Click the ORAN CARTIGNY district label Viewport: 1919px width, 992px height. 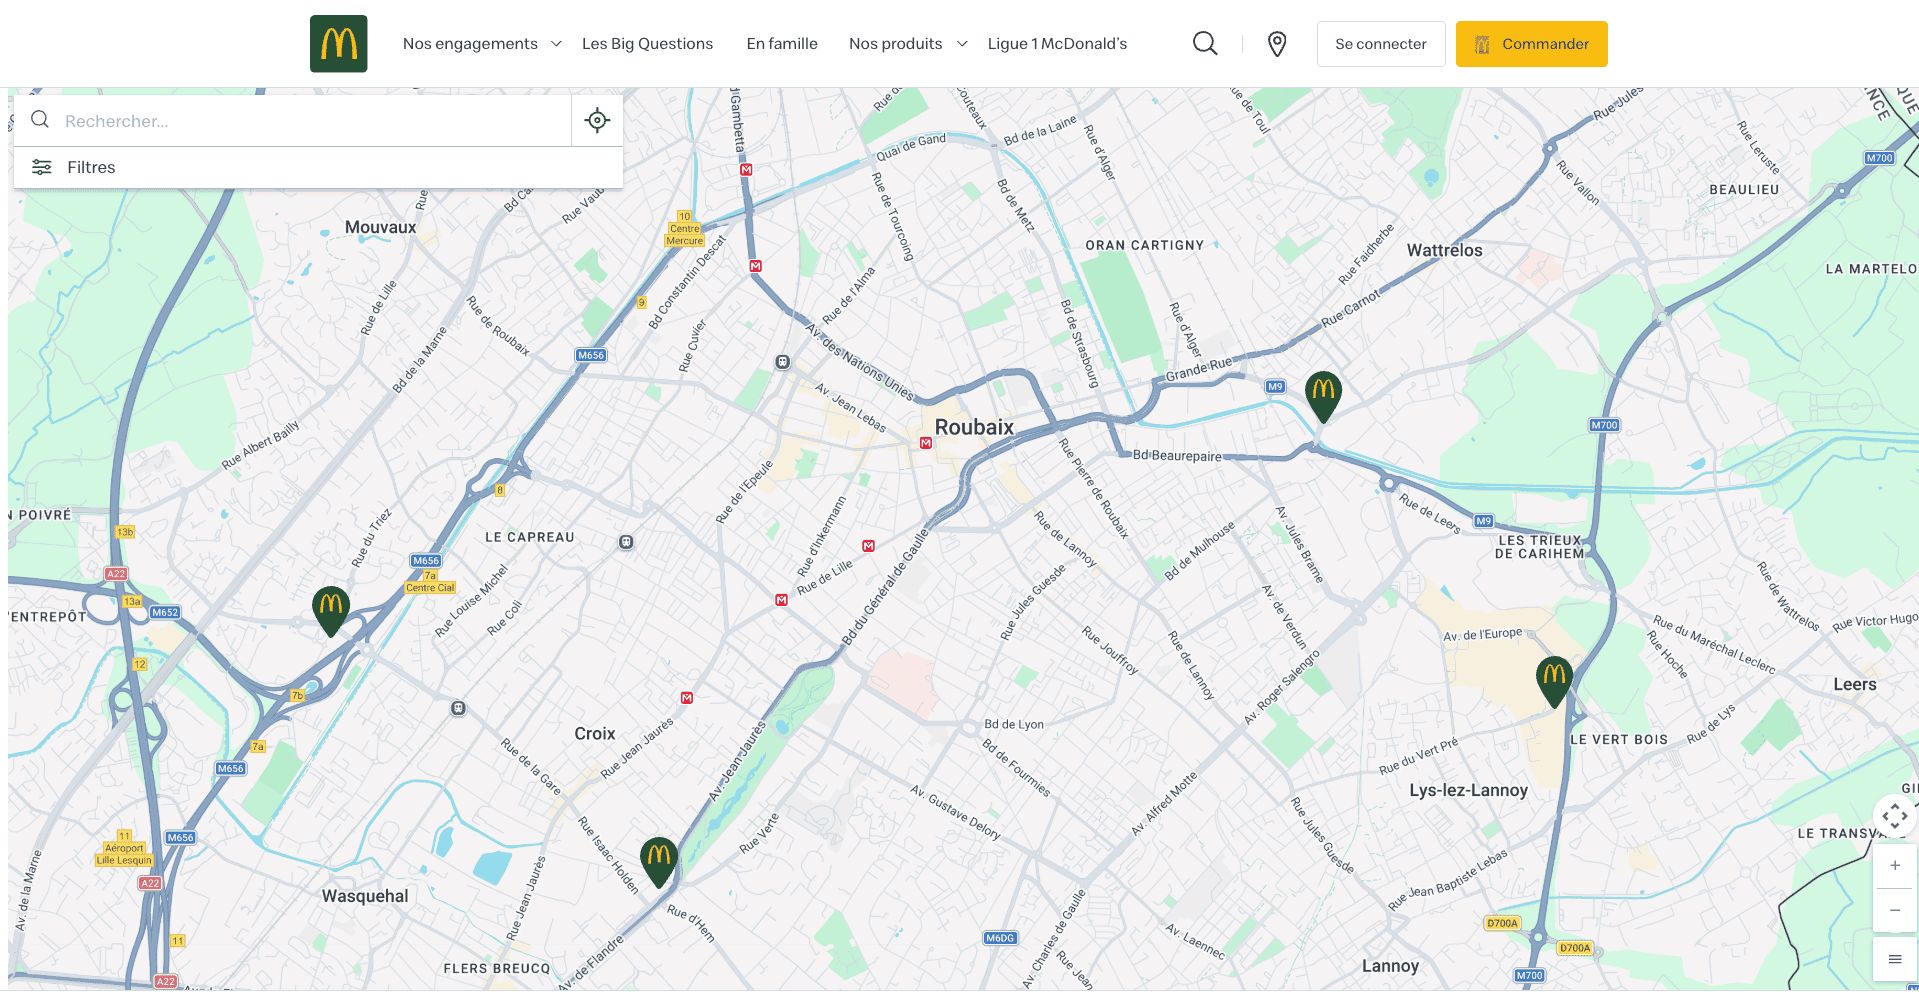pos(1144,245)
